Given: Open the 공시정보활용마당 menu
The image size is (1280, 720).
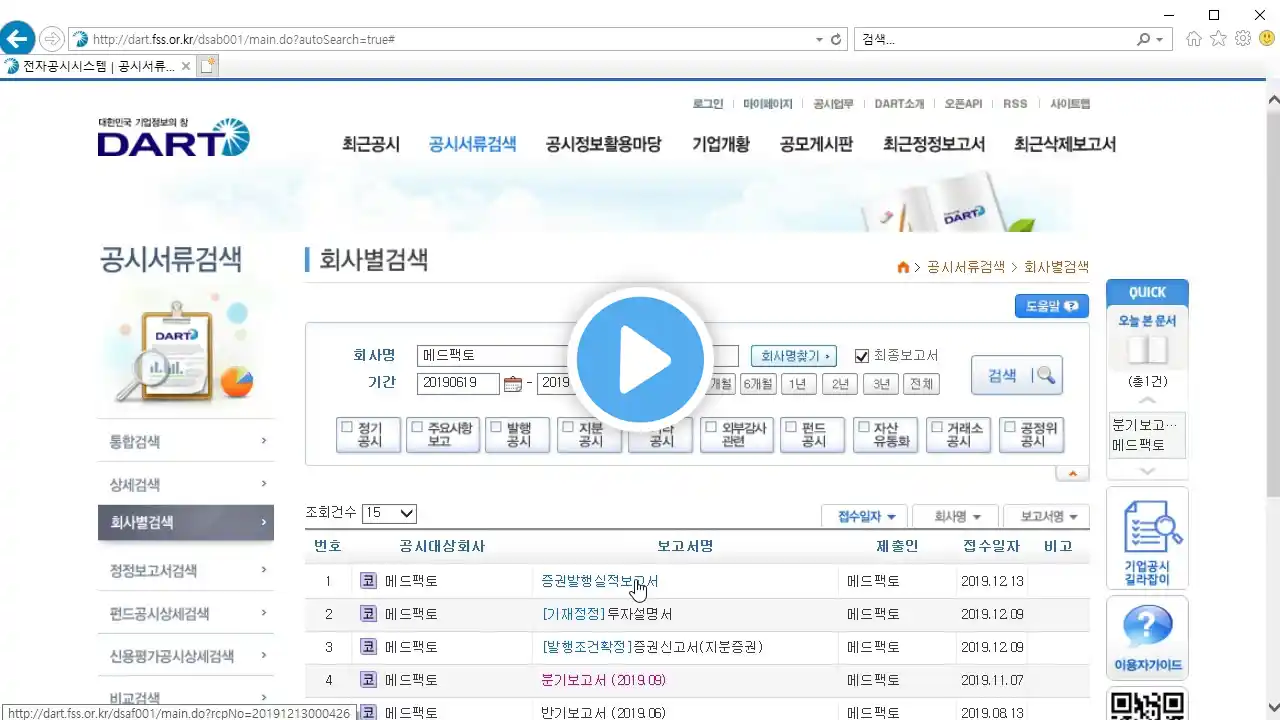Looking at the screenshot, I should click(x=604, y=144).
